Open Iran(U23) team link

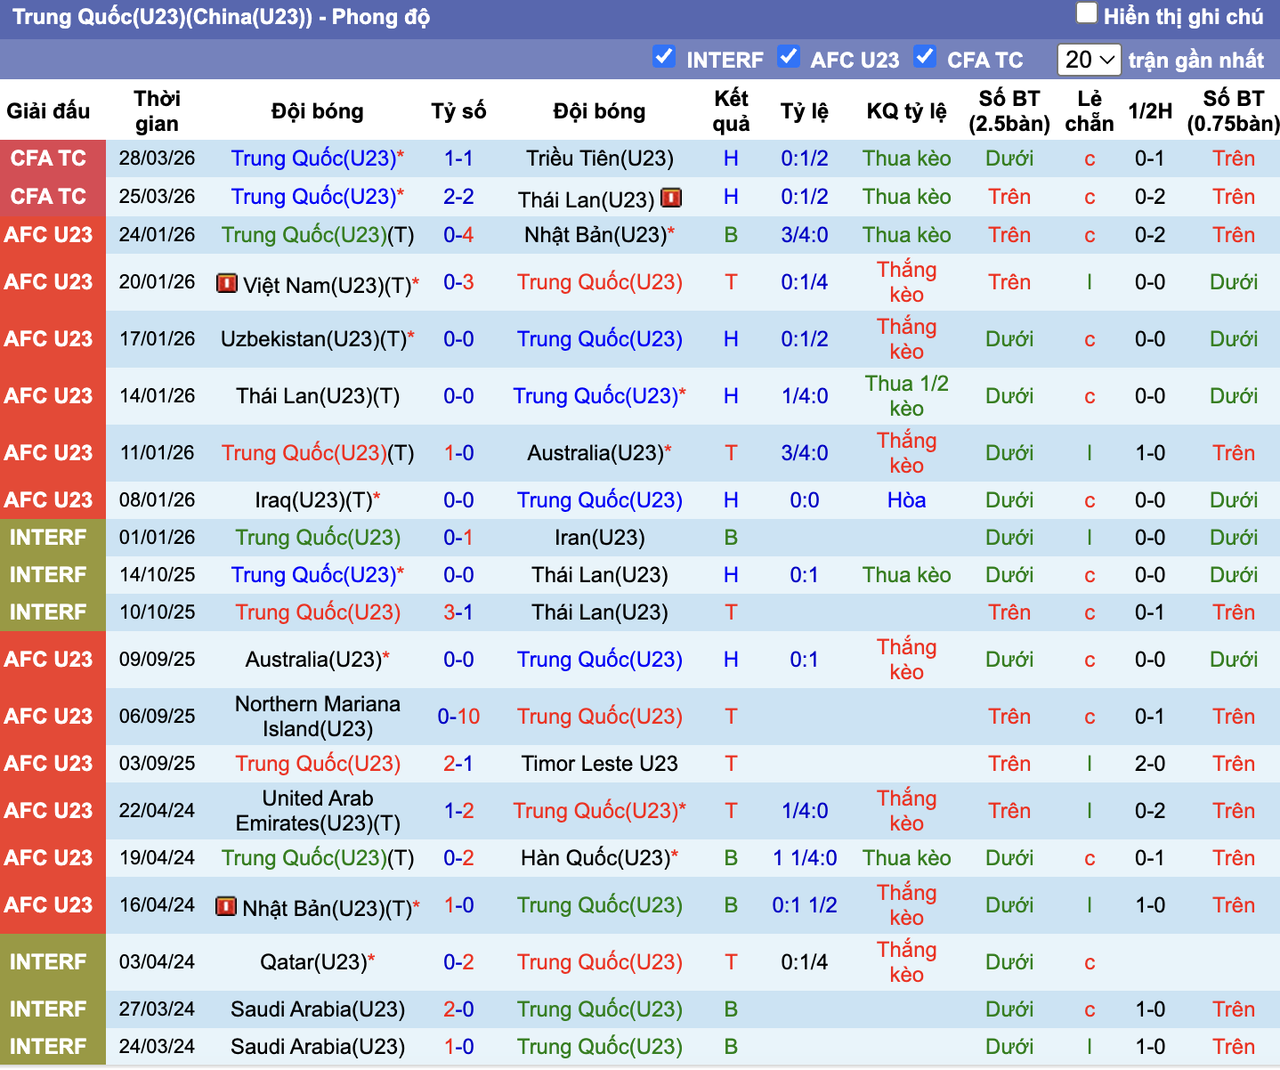(600, 538)
